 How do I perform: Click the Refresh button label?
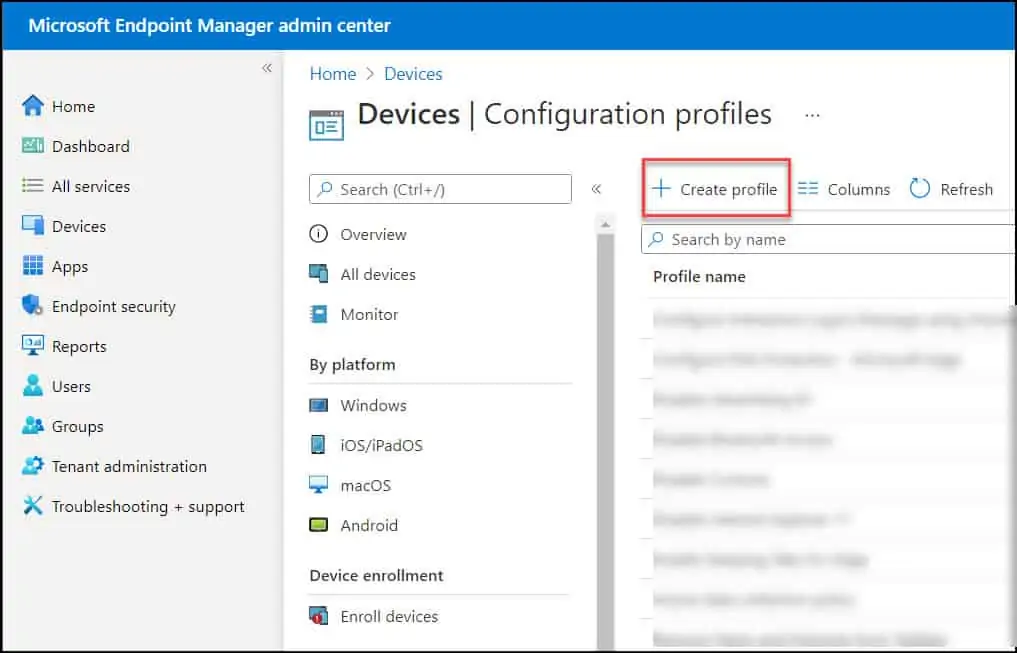click(x=966, y=189)
